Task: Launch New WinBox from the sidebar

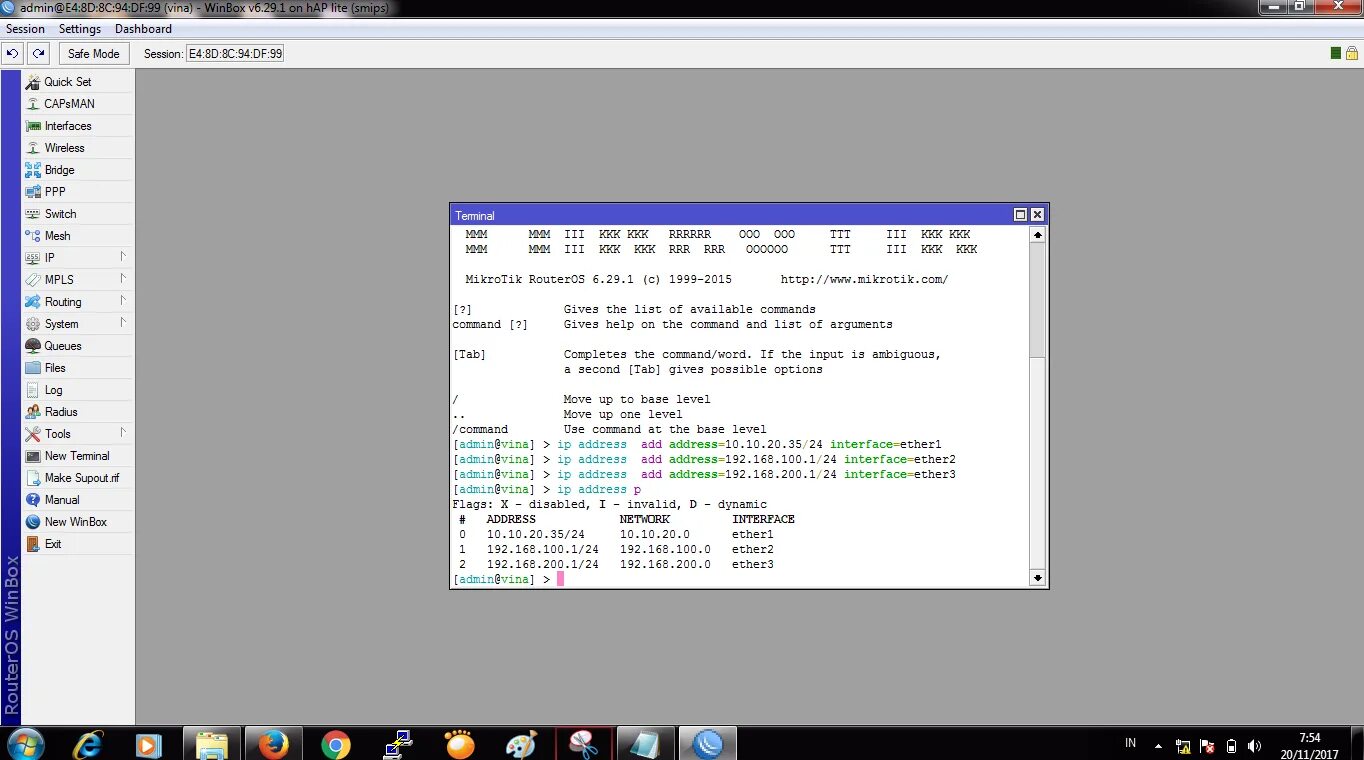Action: [x=77, y=522]
